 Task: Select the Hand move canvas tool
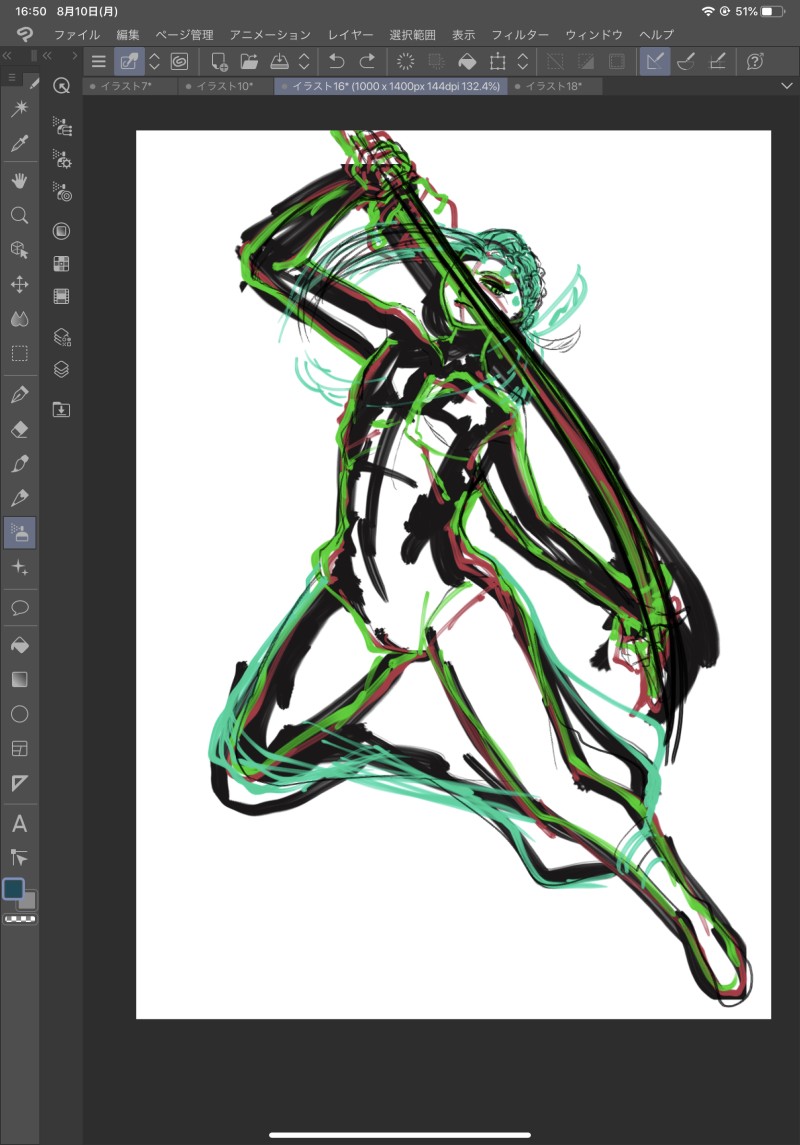pos(20,180)
